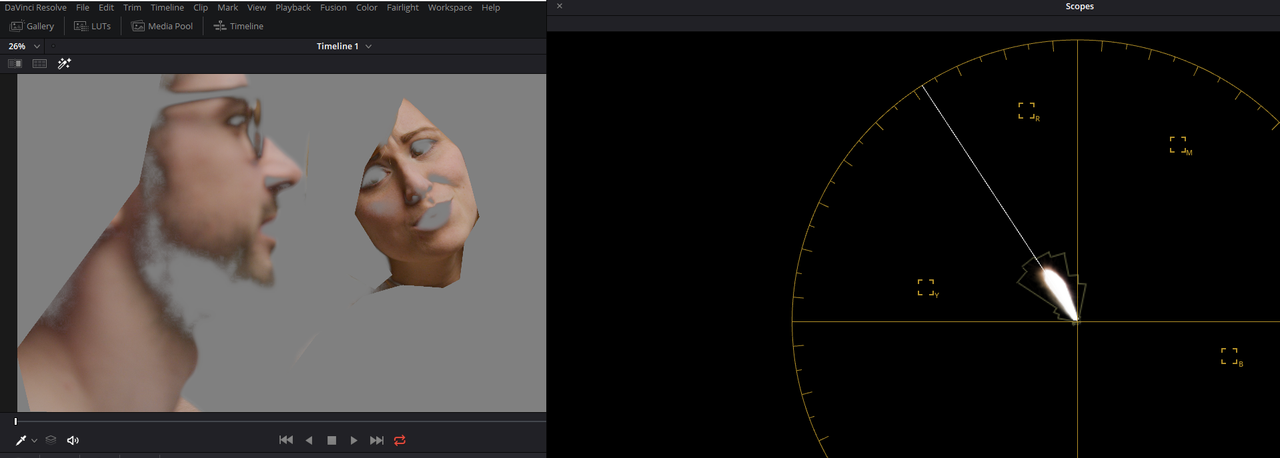
Task: Toggle the image wipe view icon
Action: pyautogui.click(x=15, y=63)
